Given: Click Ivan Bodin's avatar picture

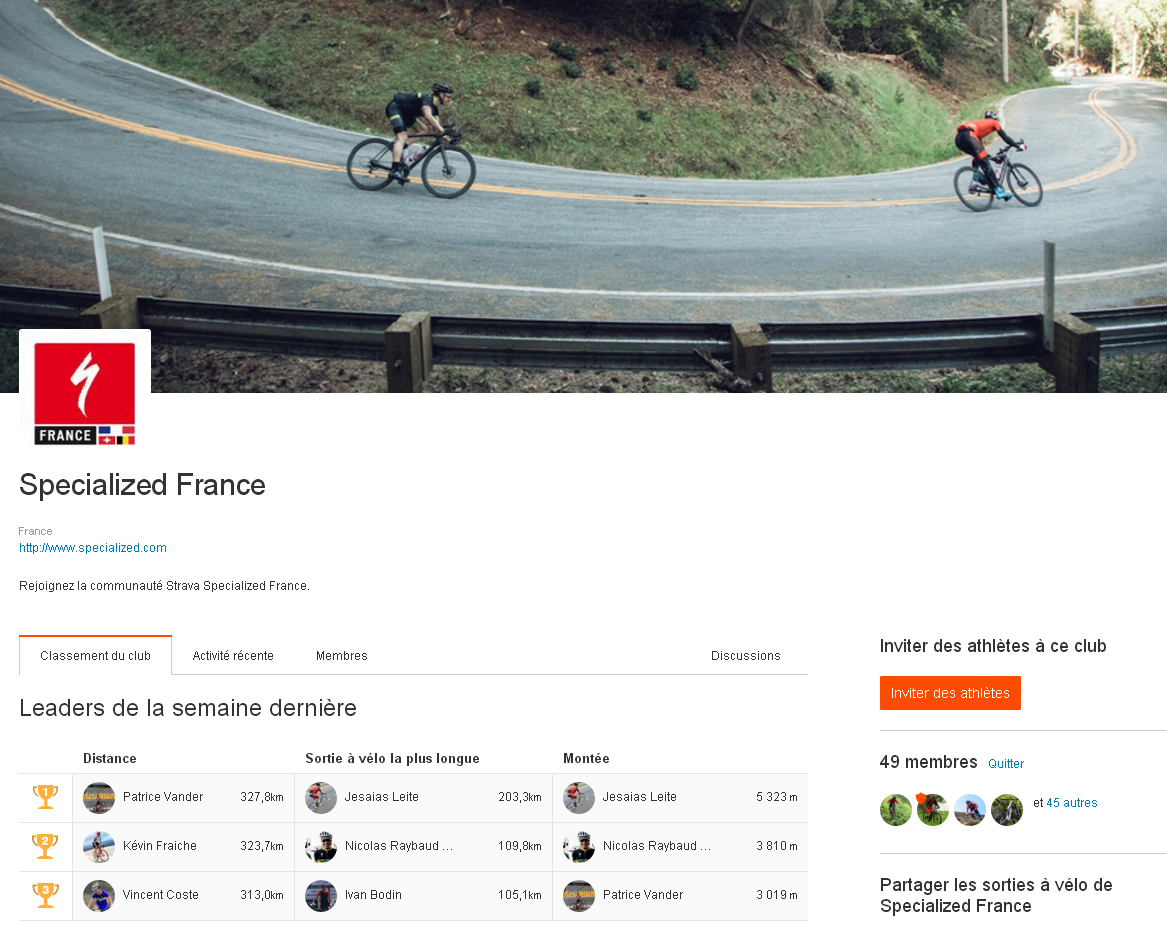Looking at the screenshot, I should (x=321, y=896).
